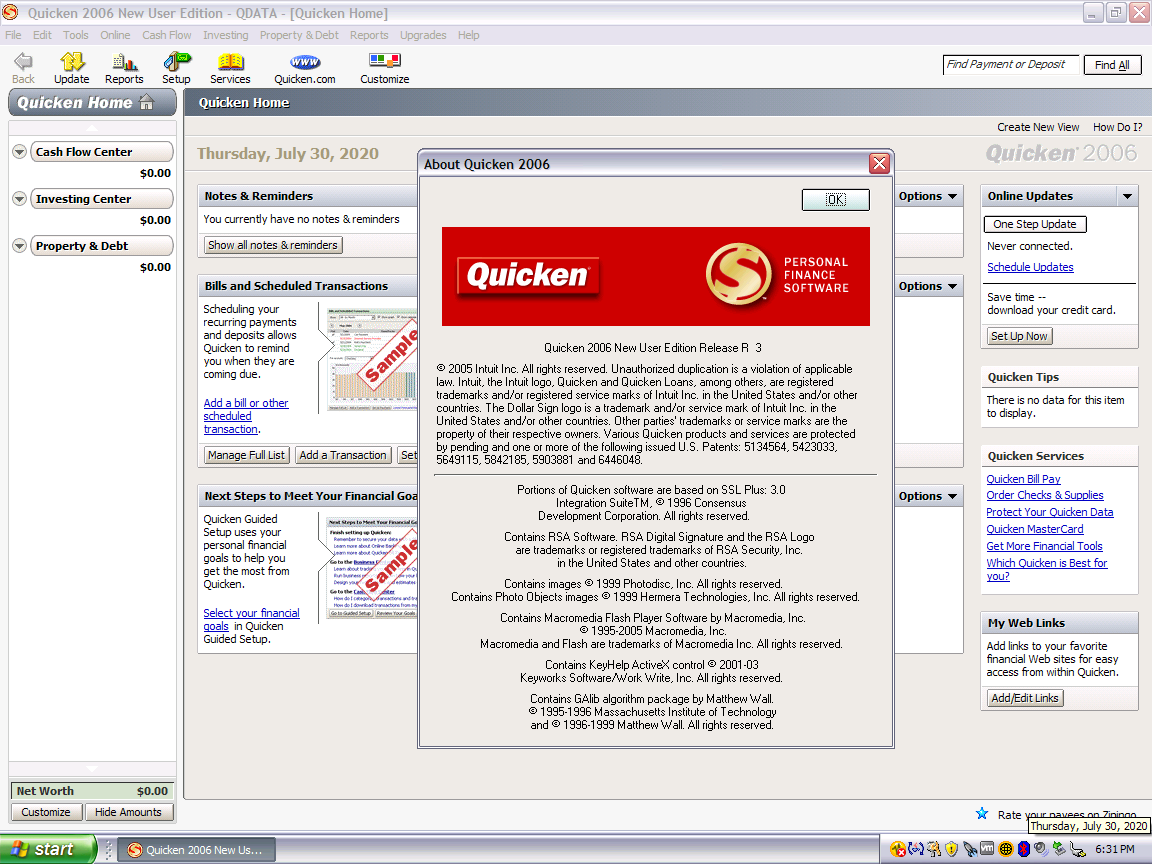
Task: Click the Customize toolbar icon
Action: (384, 61)
